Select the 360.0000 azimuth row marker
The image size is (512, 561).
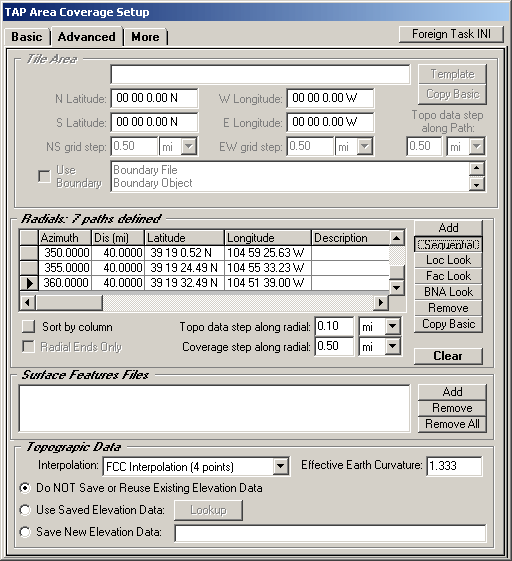[x=29, y=283]
